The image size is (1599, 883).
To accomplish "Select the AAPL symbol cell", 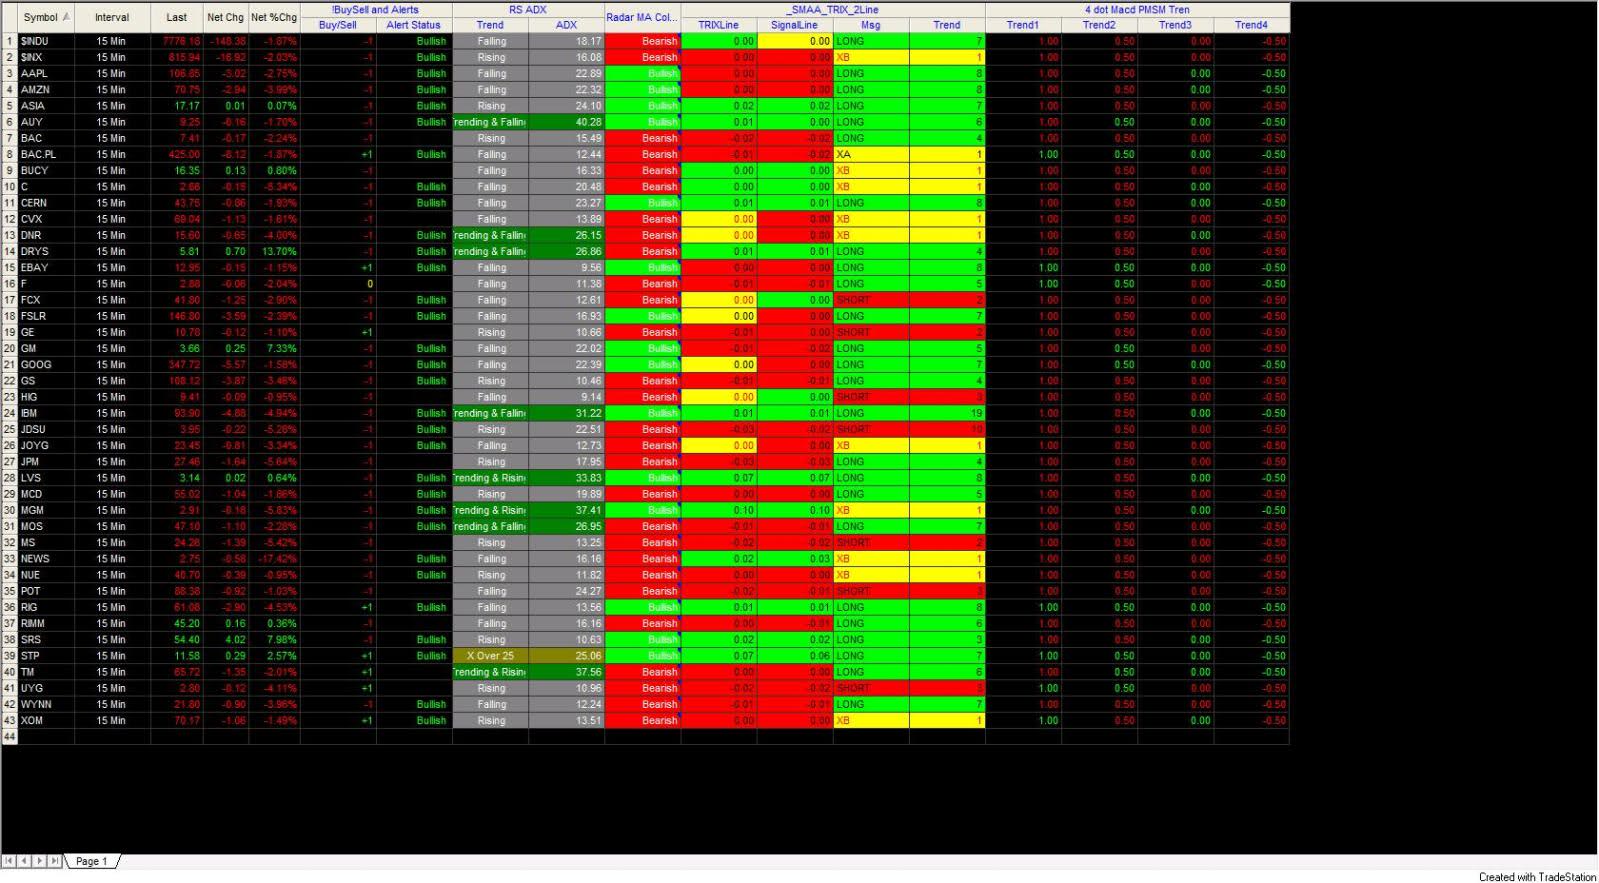I will (x=46, y=73).
